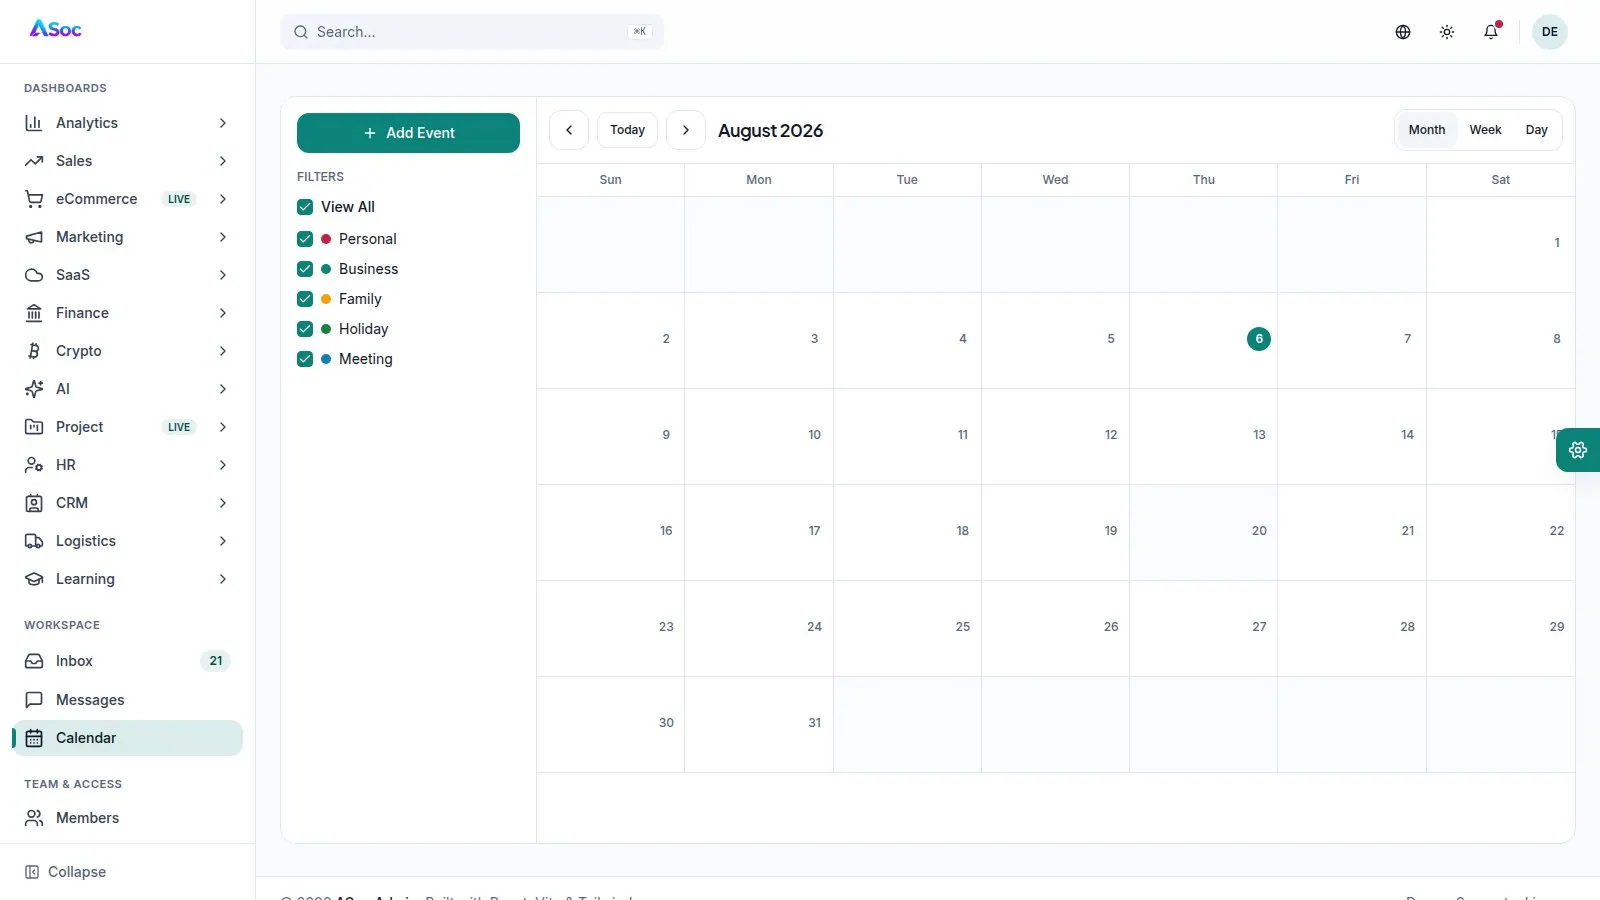Open Members label in sidebar
The height and width of the screenshot is (900, 1600).
[x=87, y=818]
